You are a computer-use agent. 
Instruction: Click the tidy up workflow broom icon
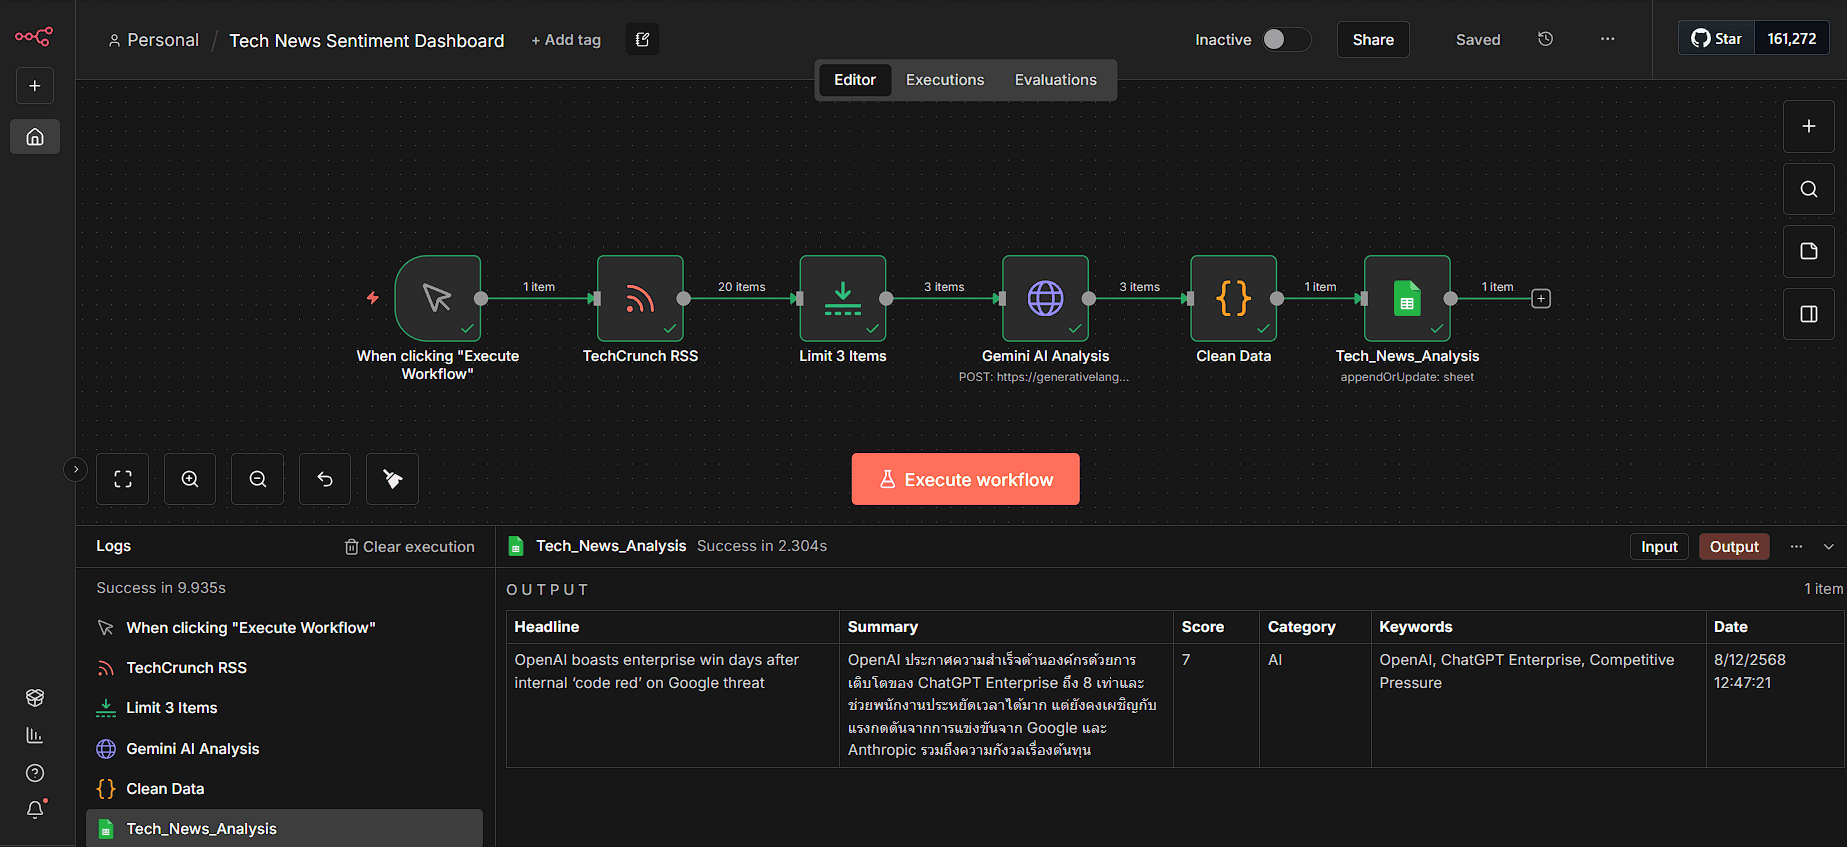393,479
